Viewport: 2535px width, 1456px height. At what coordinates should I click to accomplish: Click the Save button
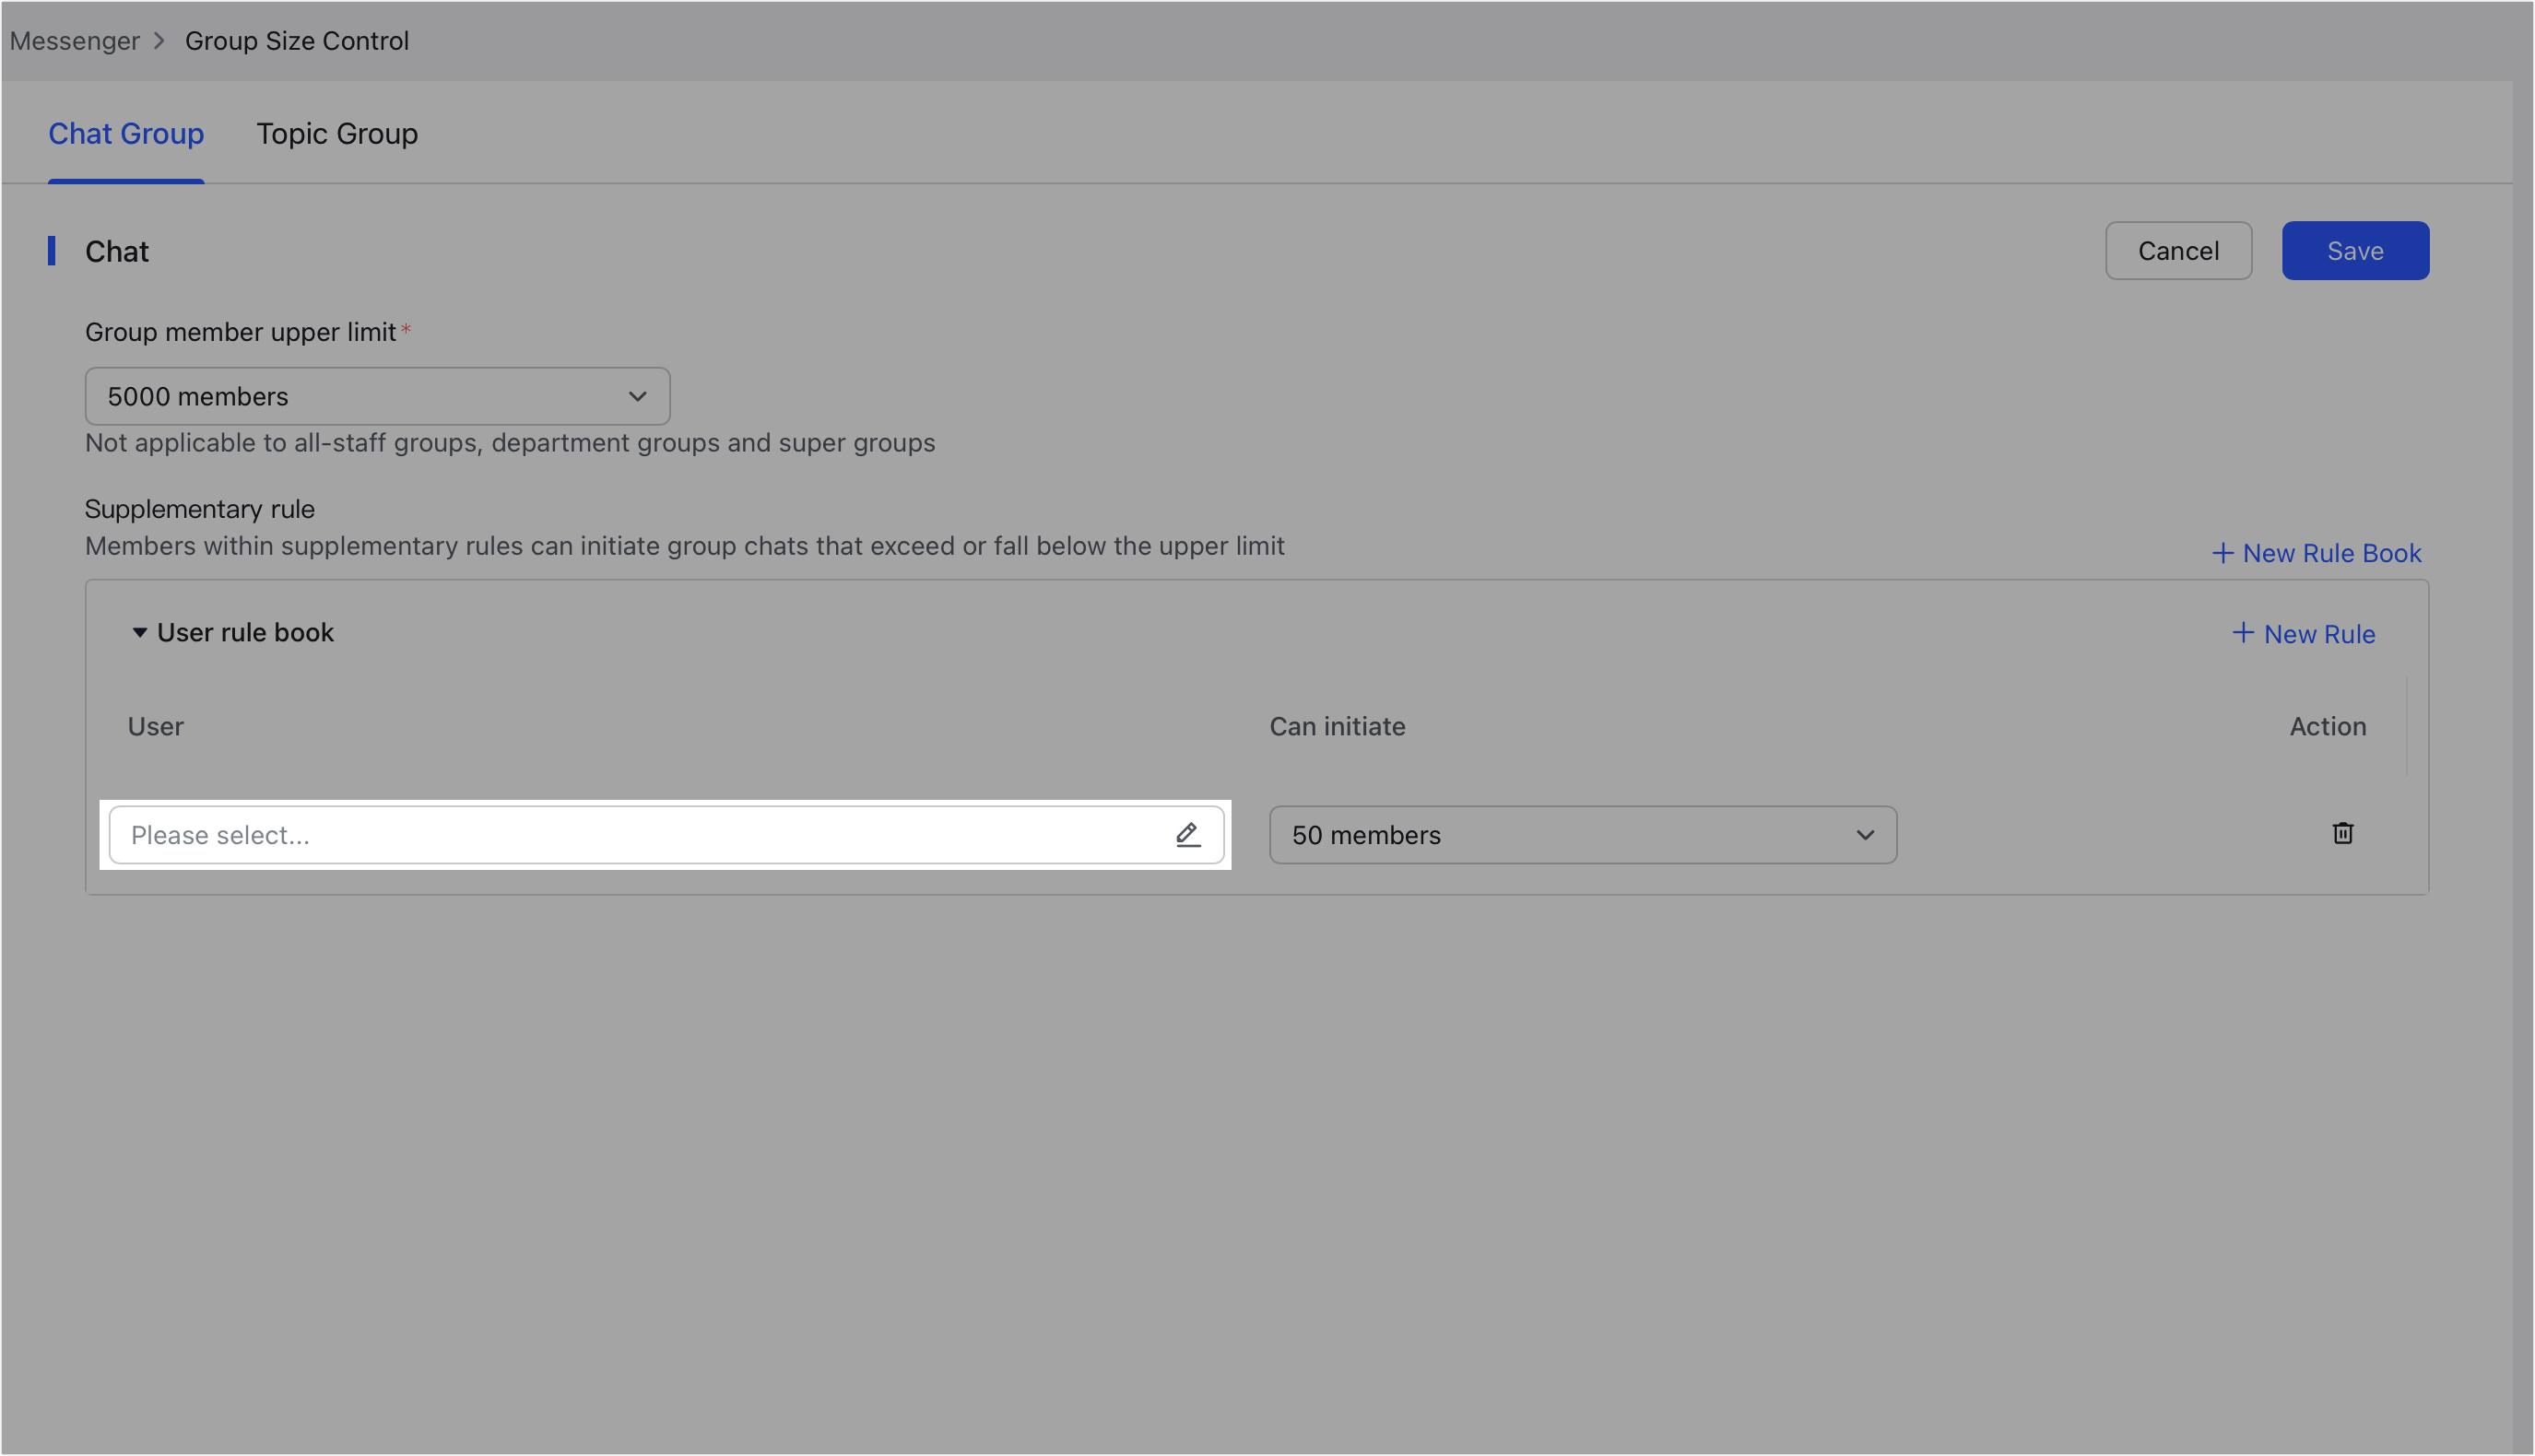click(2354, 250)
